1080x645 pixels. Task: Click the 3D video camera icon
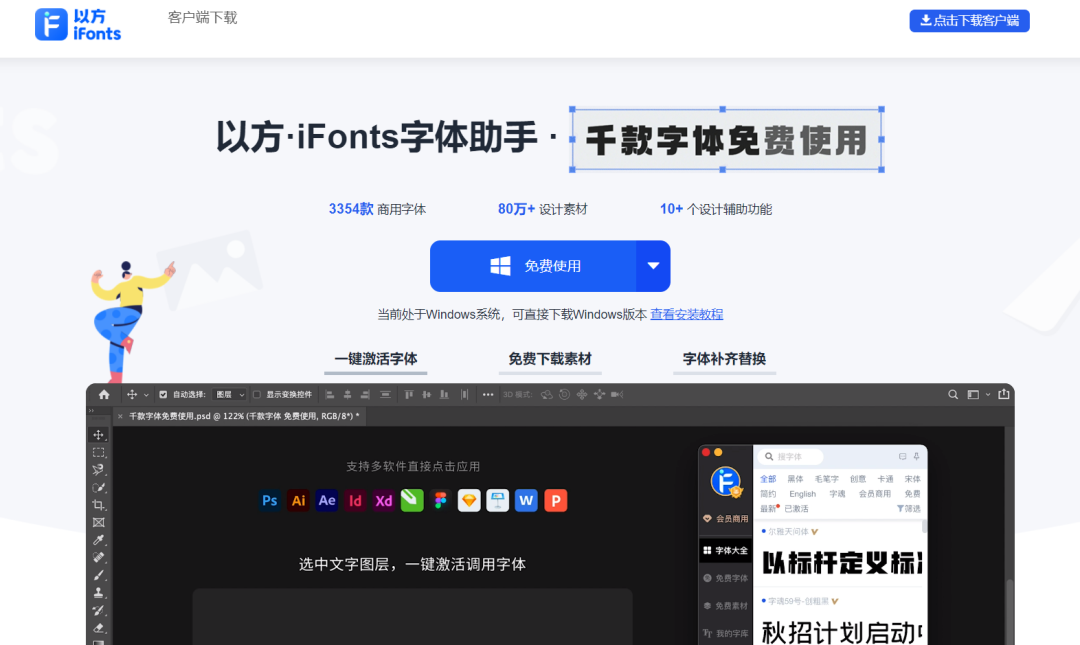616,395
